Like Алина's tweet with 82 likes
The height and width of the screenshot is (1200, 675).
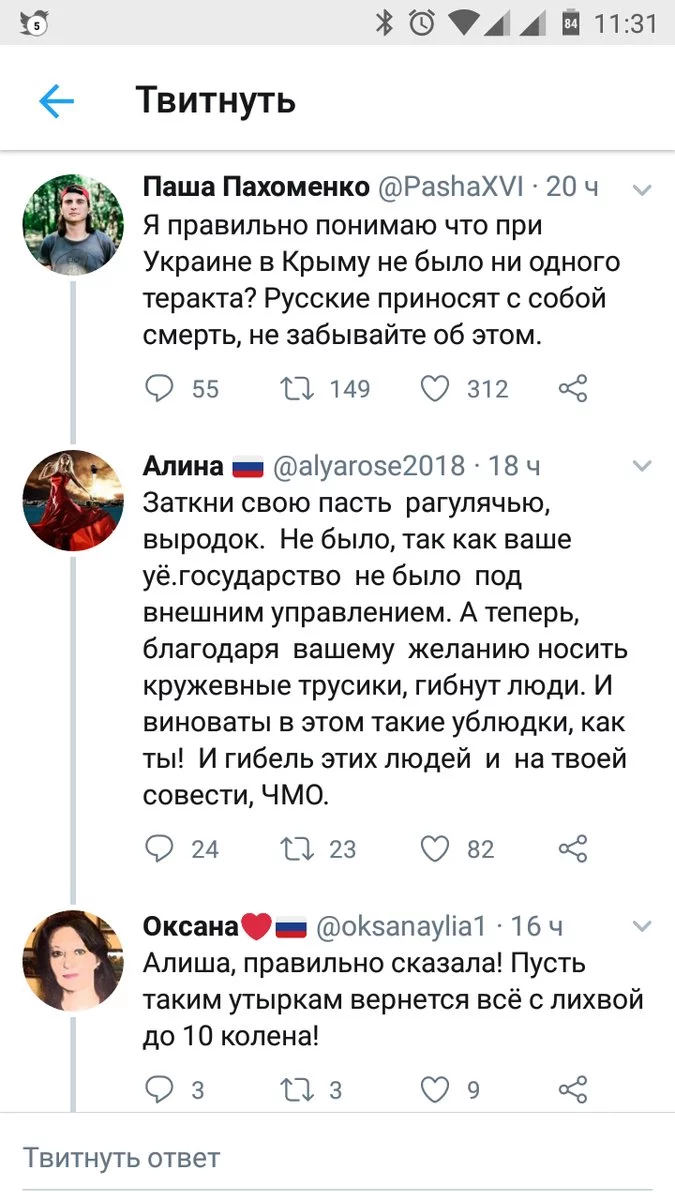[x=434, y=849]
